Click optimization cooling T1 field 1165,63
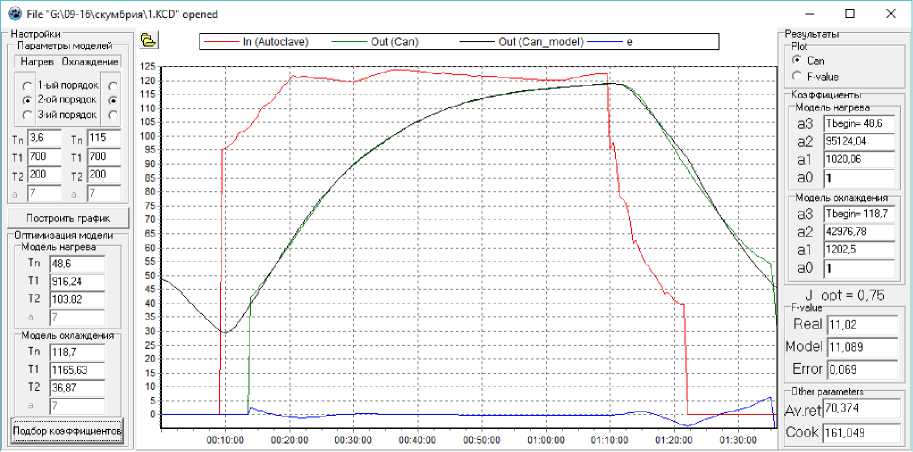The width and height of the screenshot is (913, 452). (x=77, y=370)
